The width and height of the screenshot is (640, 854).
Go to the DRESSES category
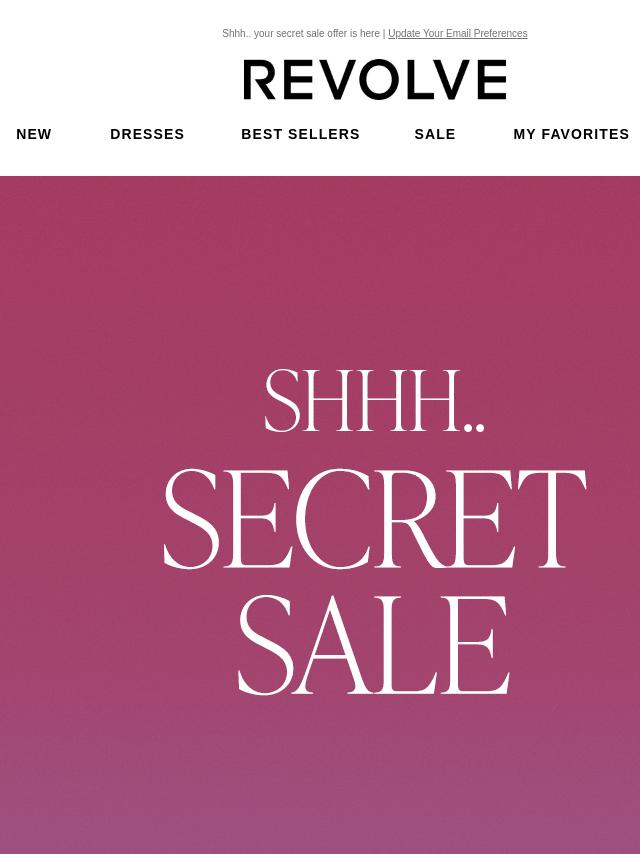tap(147, 134)
